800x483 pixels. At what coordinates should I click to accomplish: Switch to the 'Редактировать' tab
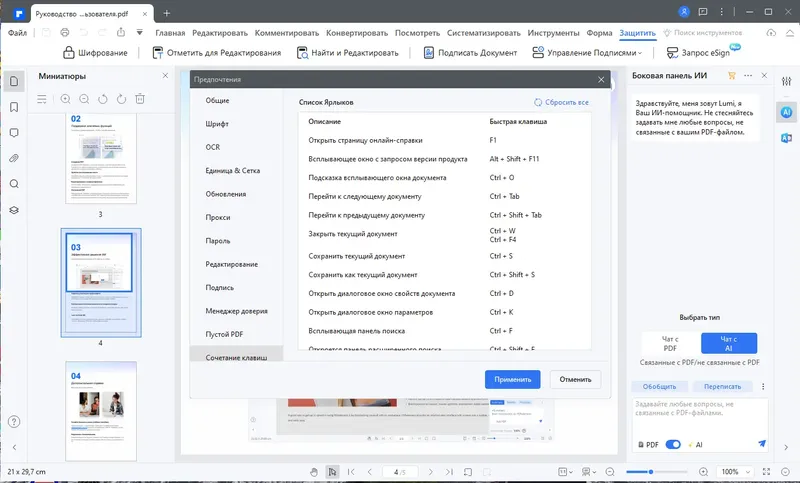[220, 33]
